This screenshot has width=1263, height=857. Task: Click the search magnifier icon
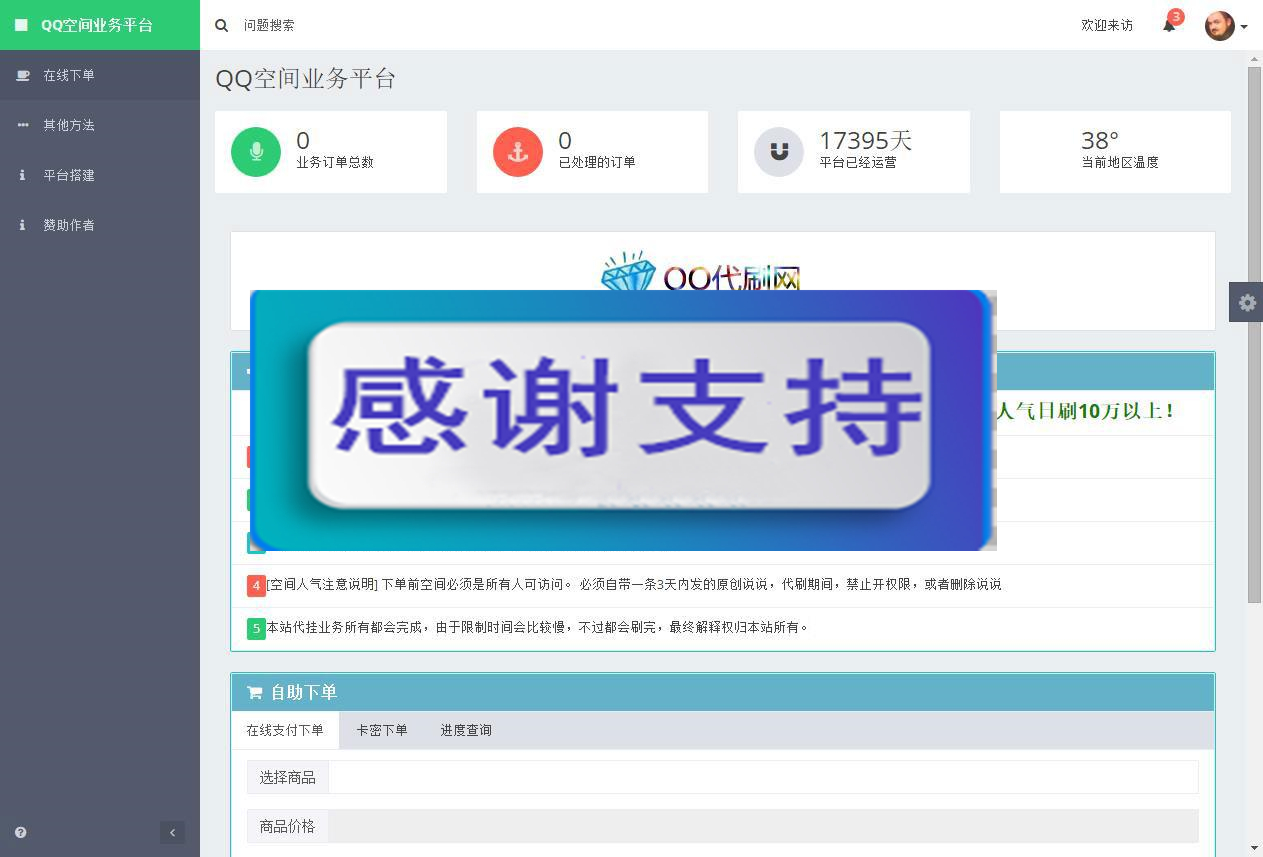(222, 25)
